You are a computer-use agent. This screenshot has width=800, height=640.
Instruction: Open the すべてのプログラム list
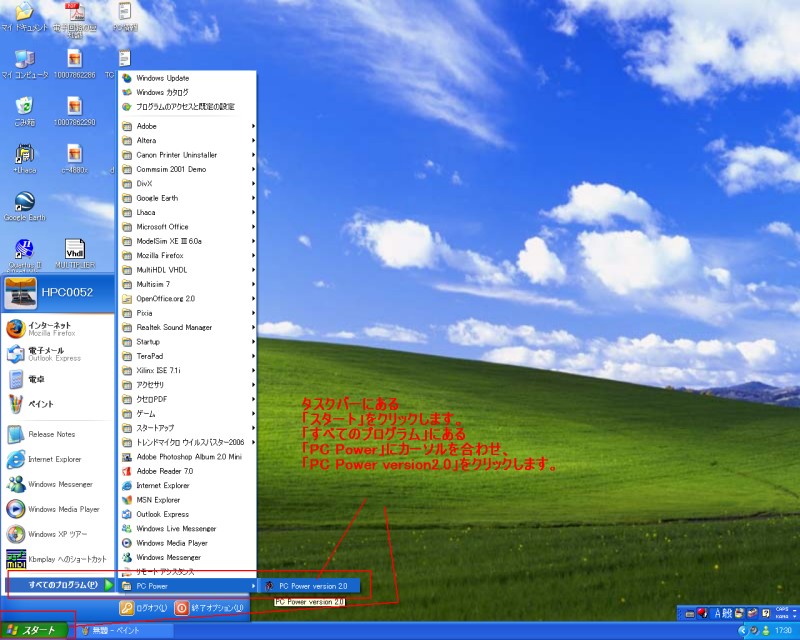(60, 585)
